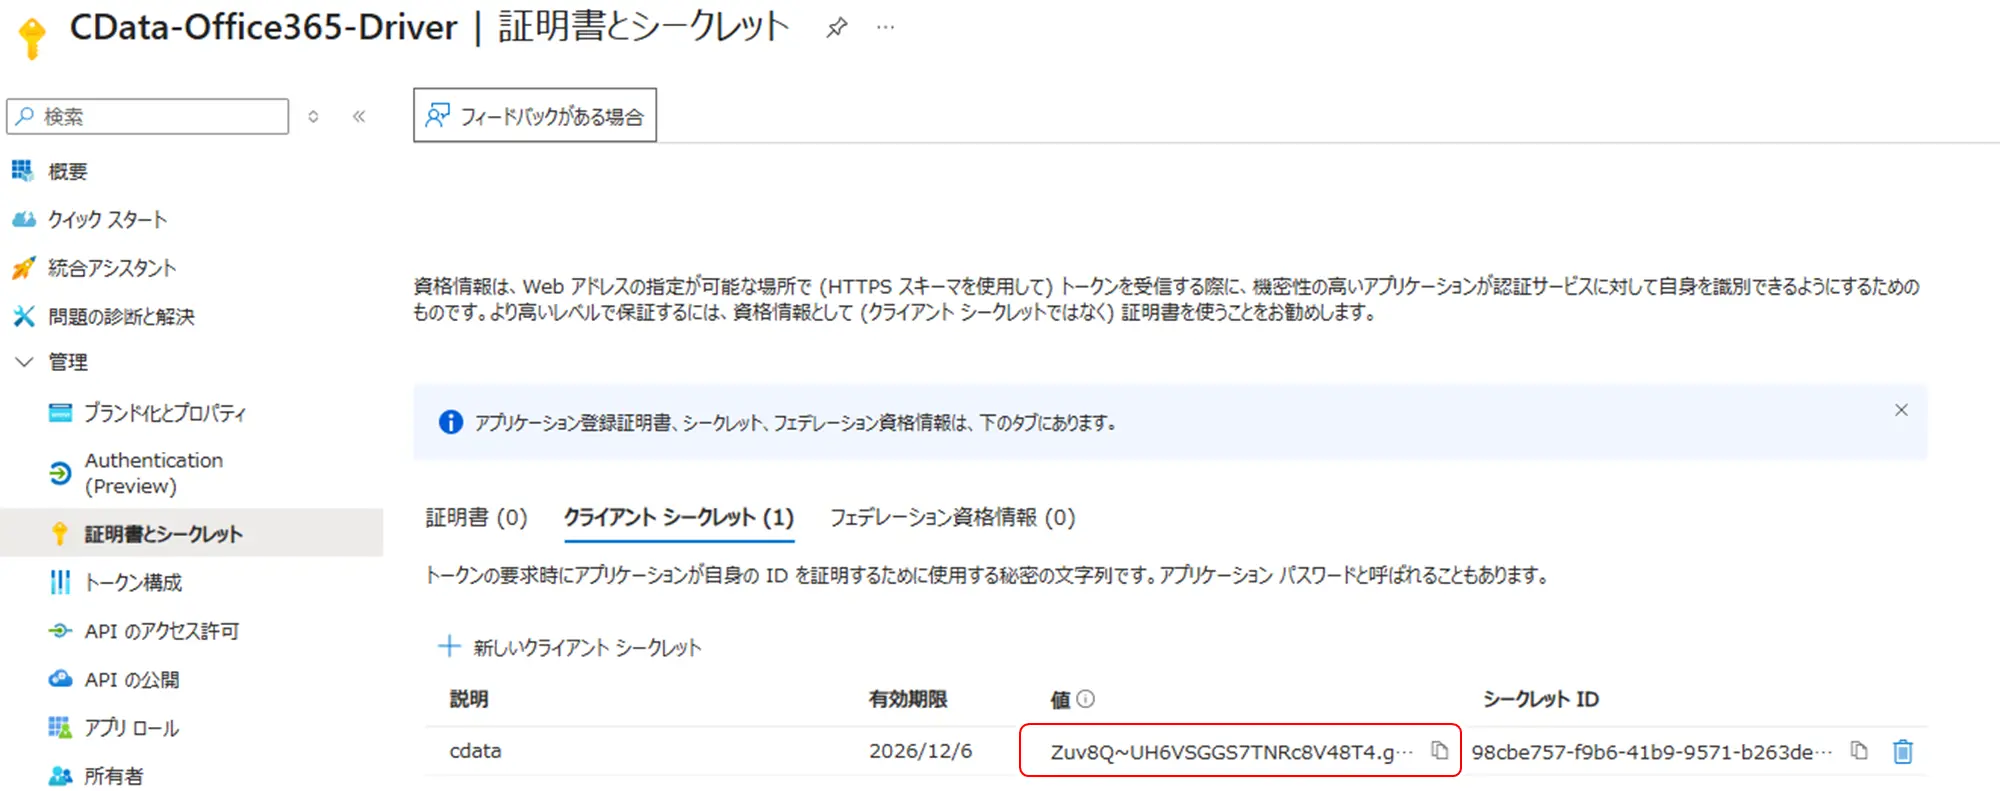Image resolution: width=2000 pixels, height=791 pixels.
Task: Click the API の公開 cloud icon
Action: click(x=60, y=679)
